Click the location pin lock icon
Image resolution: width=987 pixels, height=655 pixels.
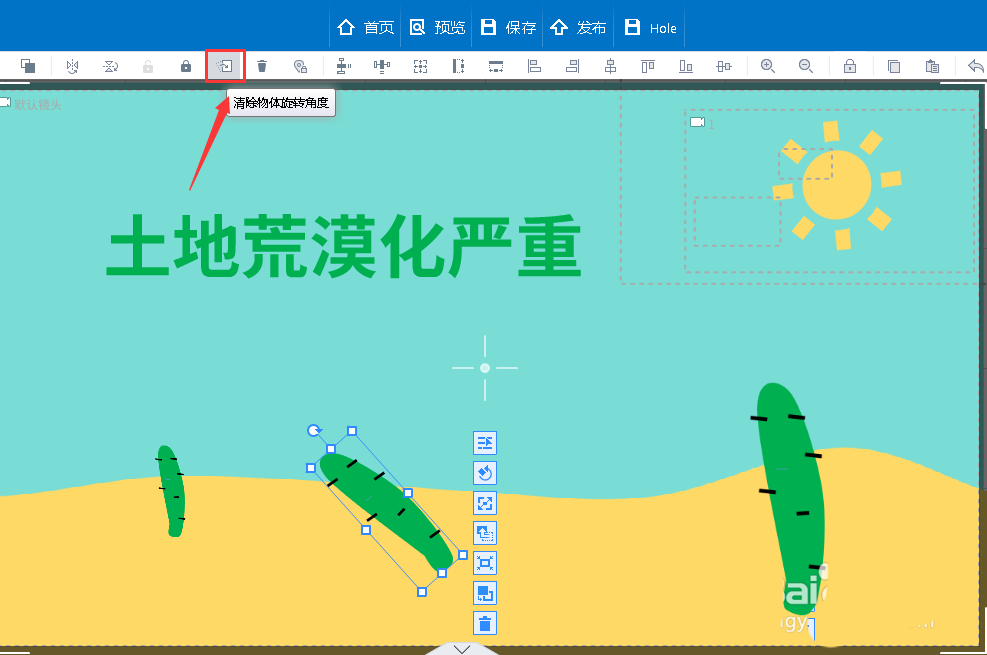point(300,66)
